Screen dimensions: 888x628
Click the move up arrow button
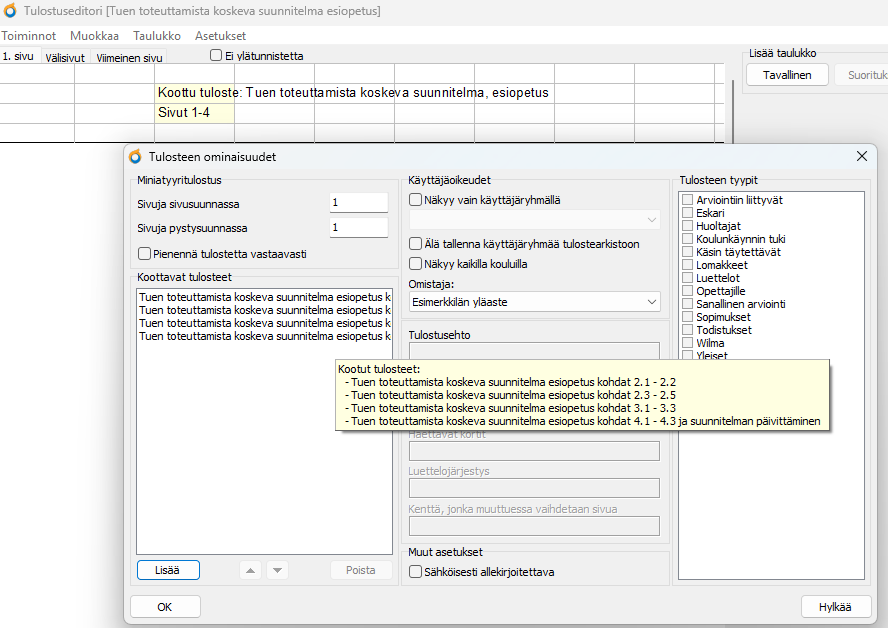(251, 570)
